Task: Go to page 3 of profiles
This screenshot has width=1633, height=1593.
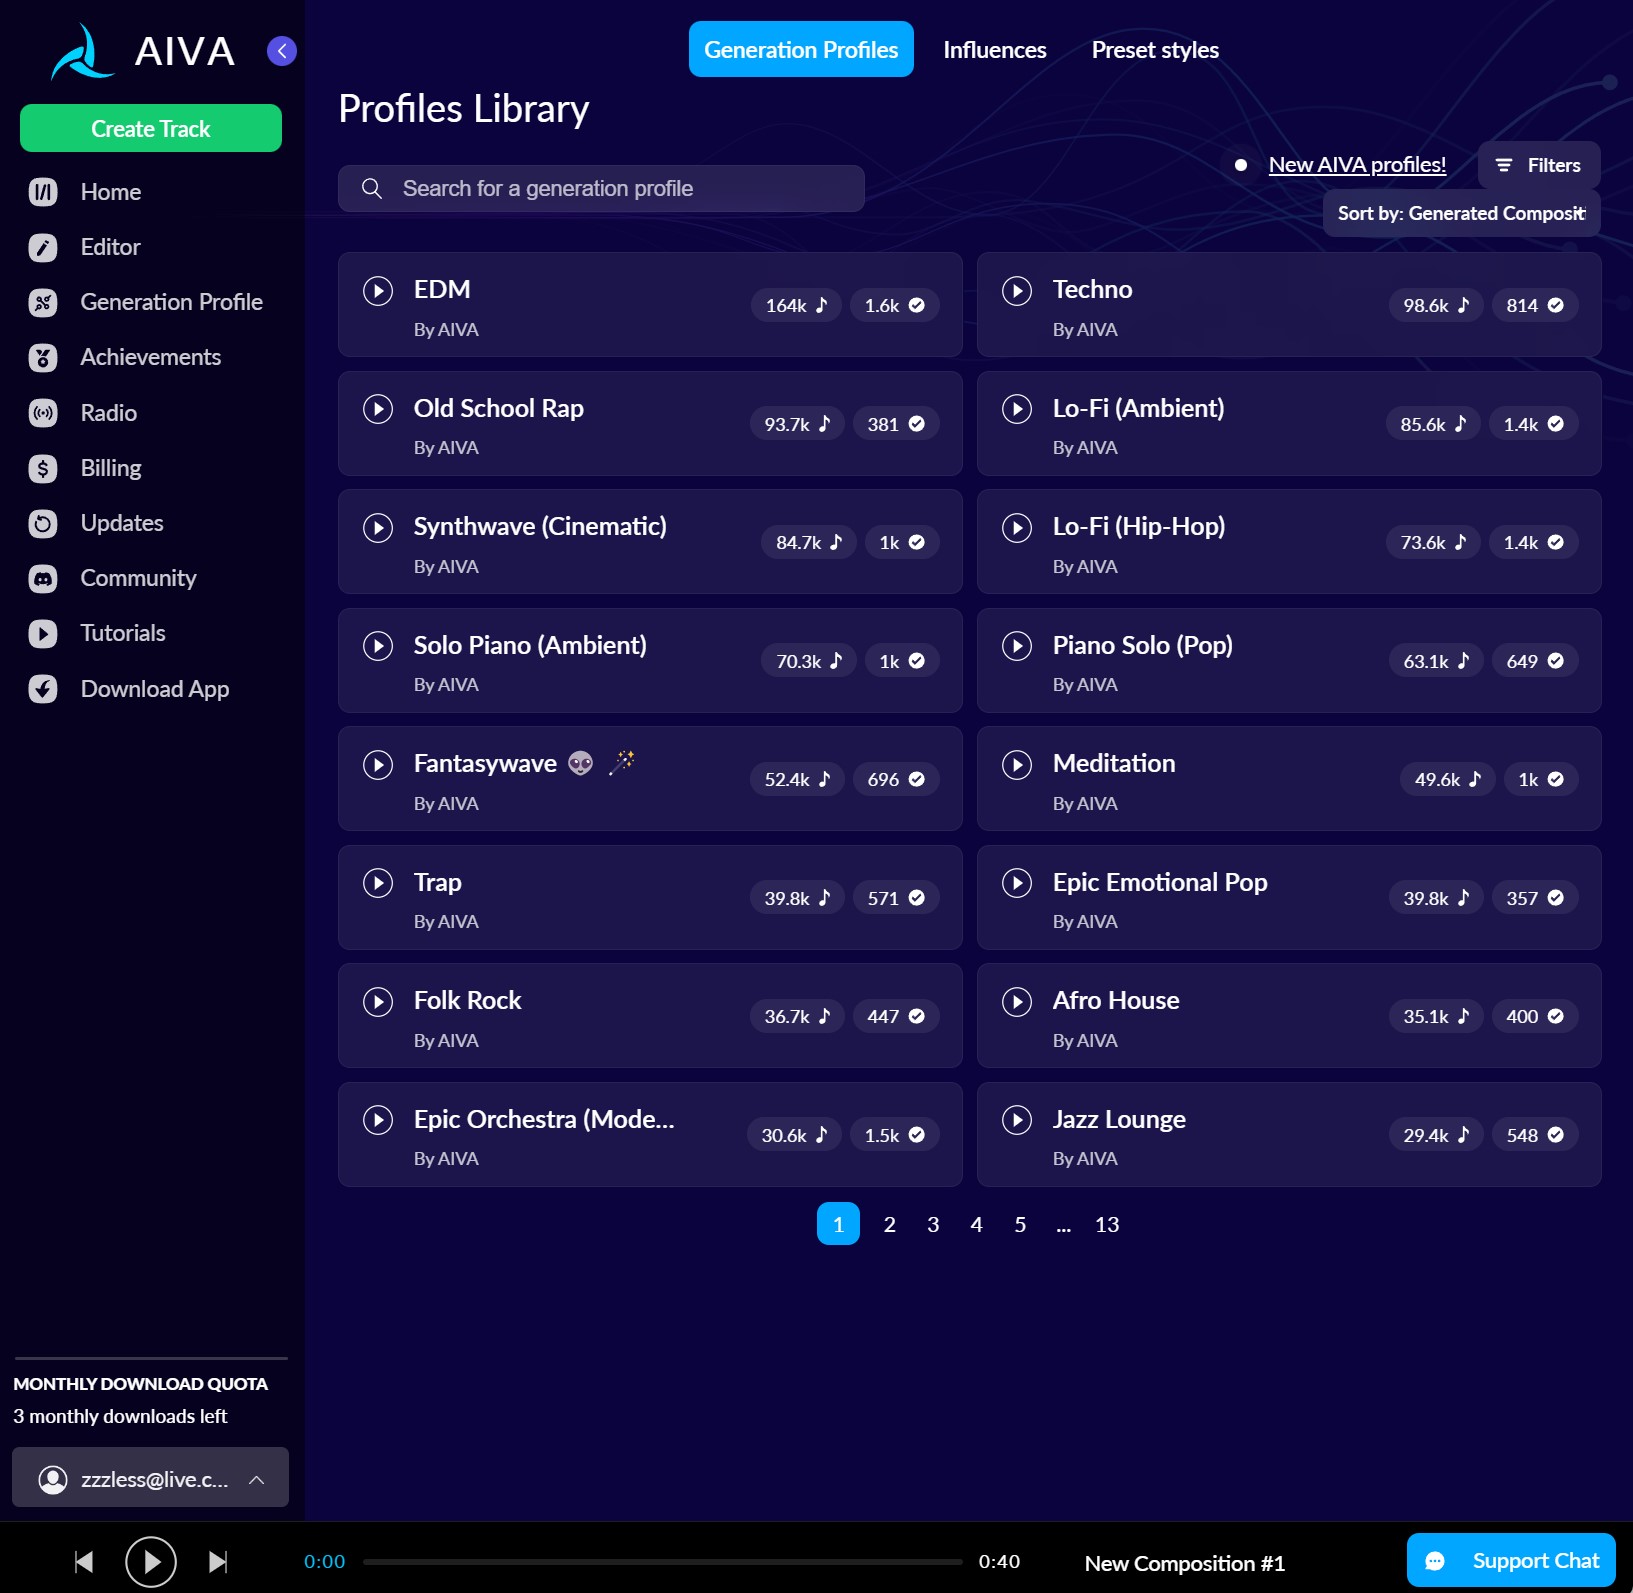Action: 933,1224
